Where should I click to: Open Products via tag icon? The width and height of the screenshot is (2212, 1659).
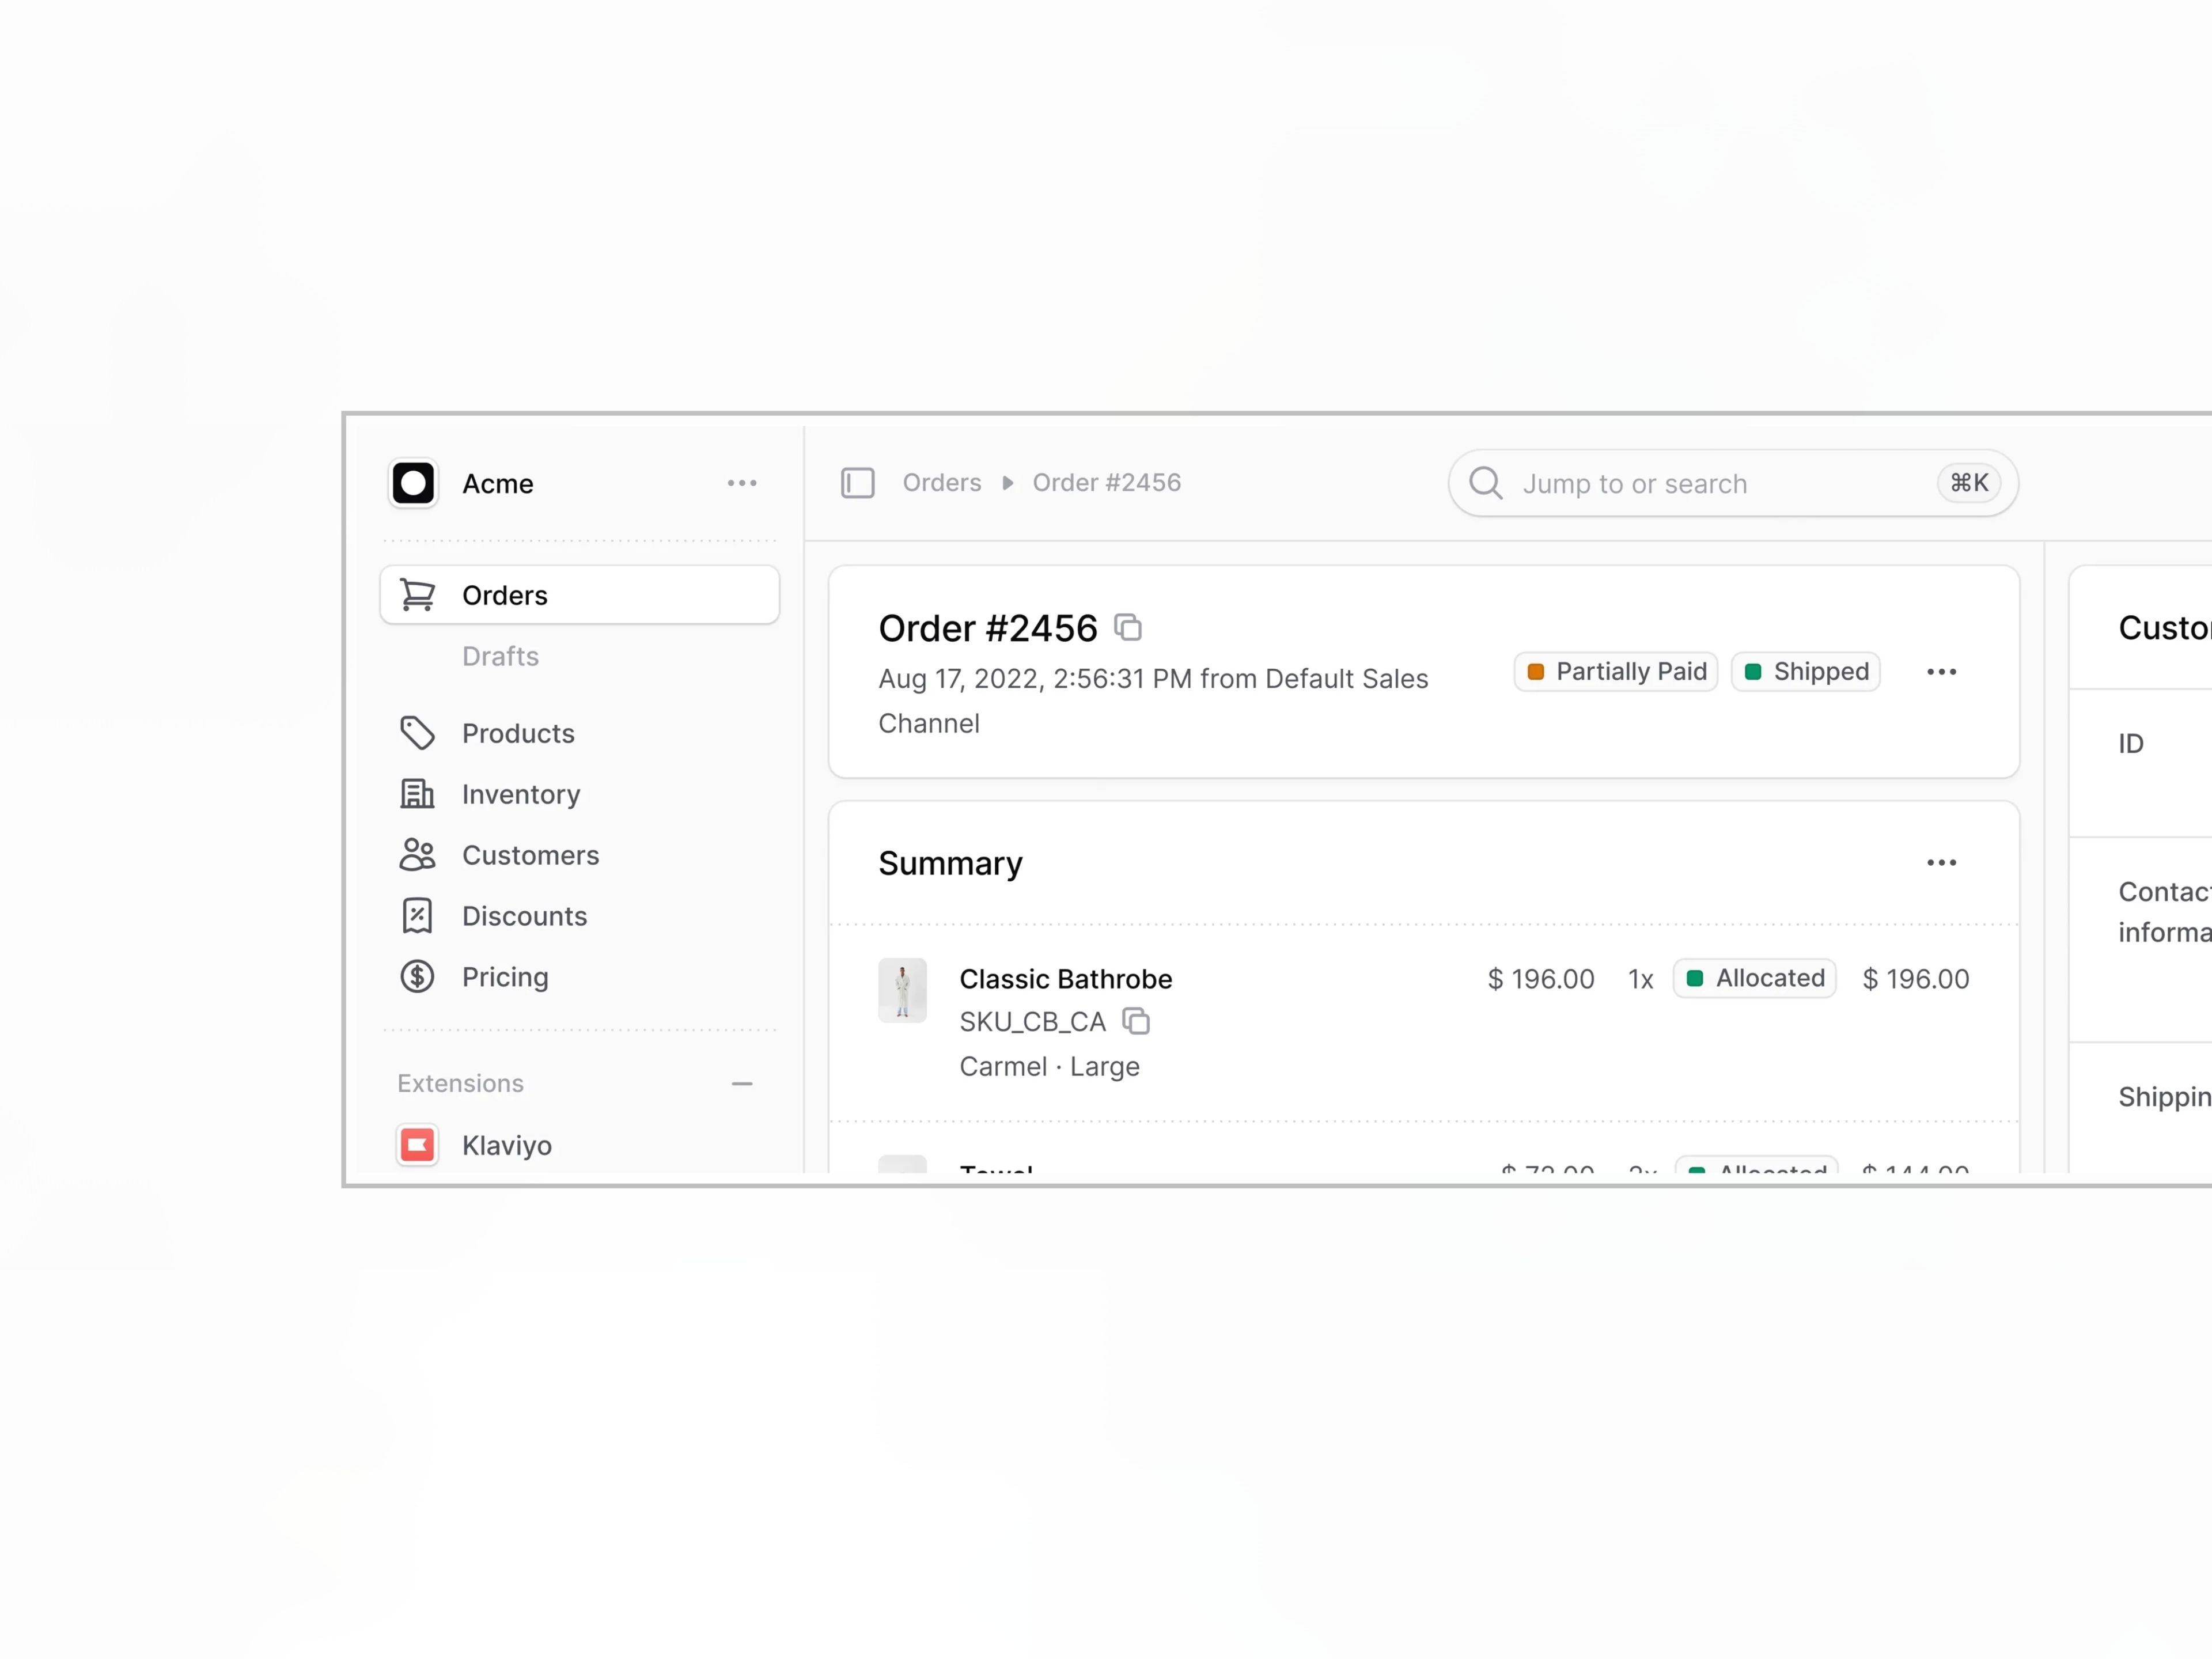417,733
